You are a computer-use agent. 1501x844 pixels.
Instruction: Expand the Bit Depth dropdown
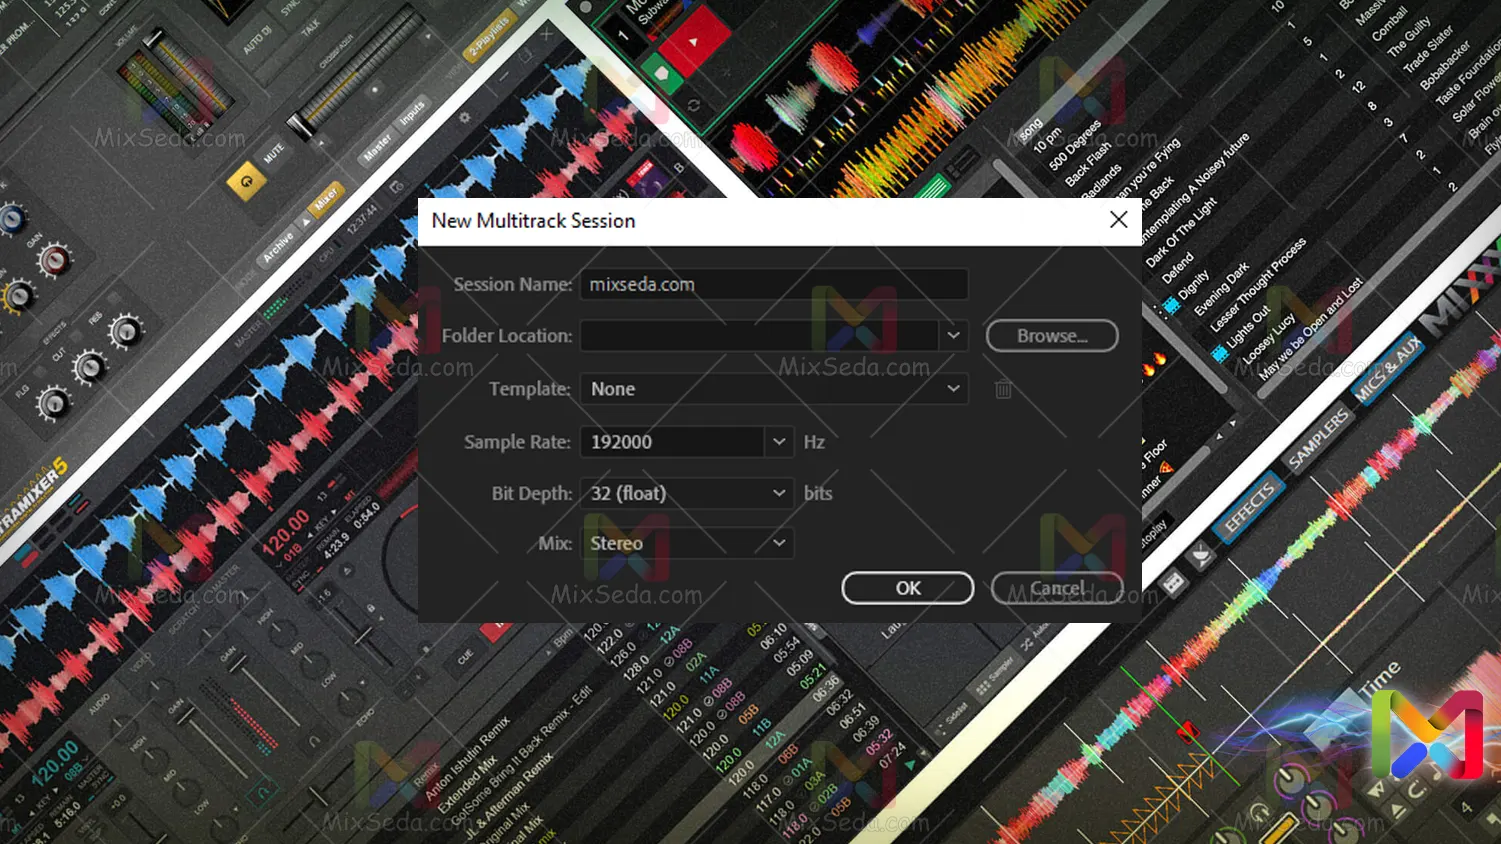coord(778,493)
